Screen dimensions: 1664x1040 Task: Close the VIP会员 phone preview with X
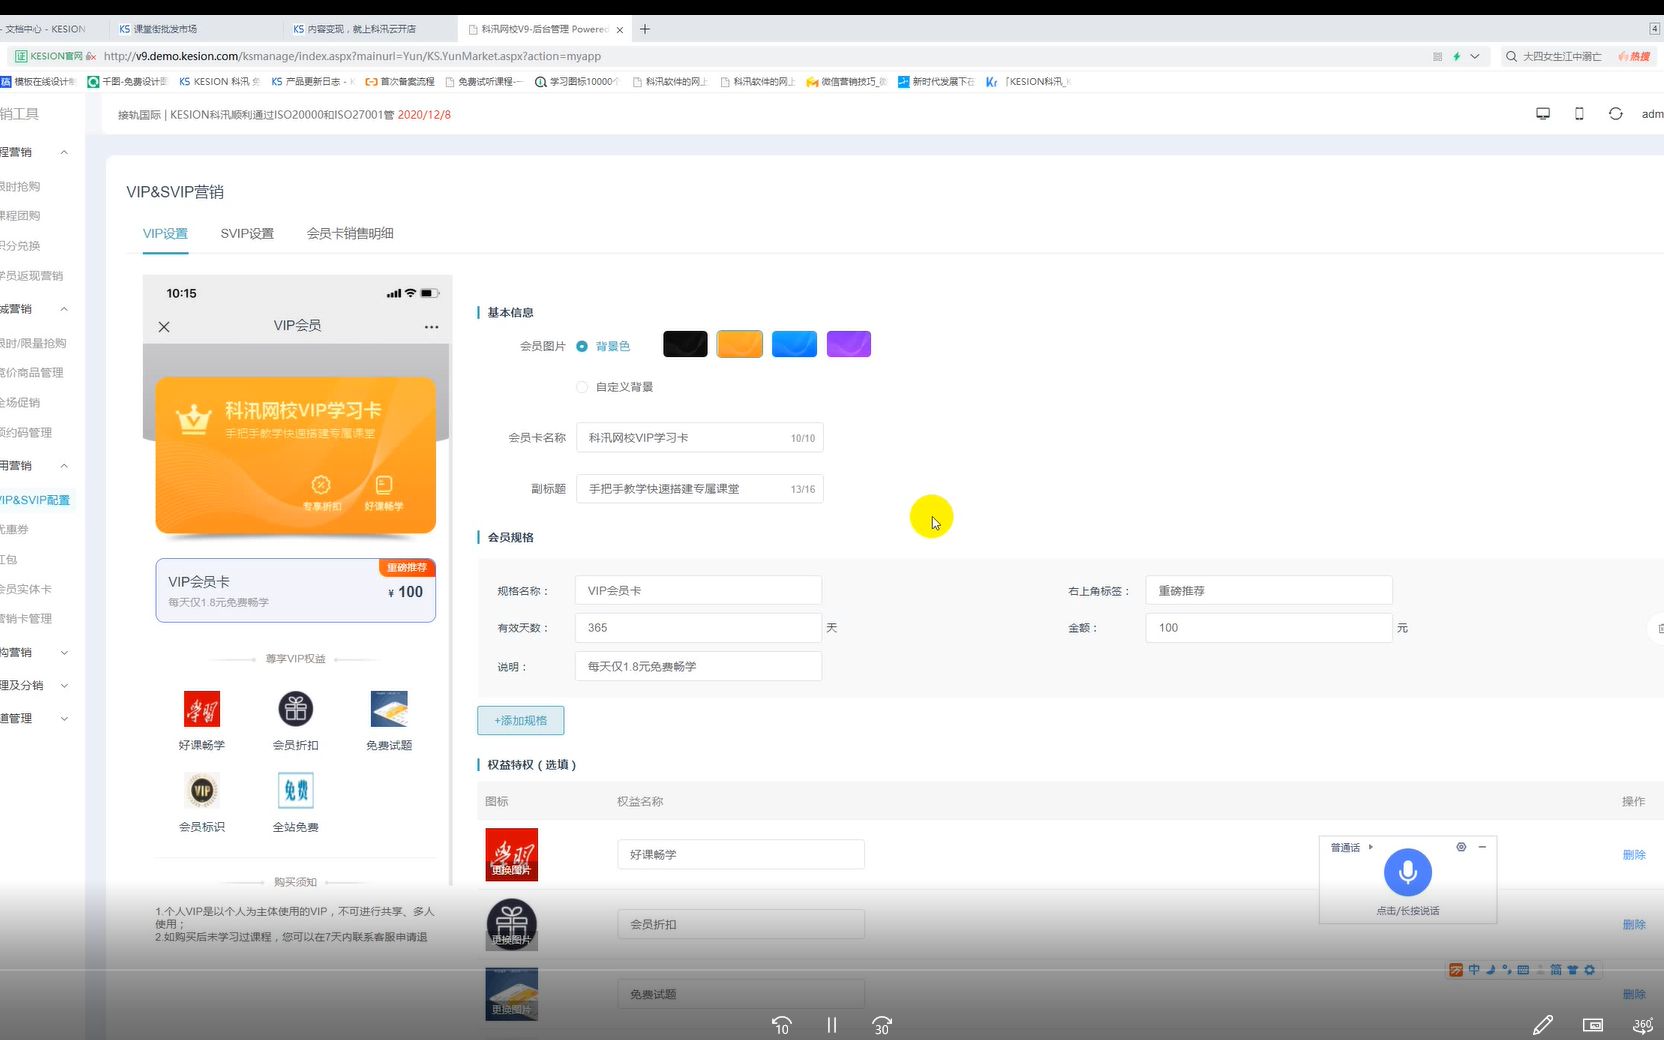164,327
